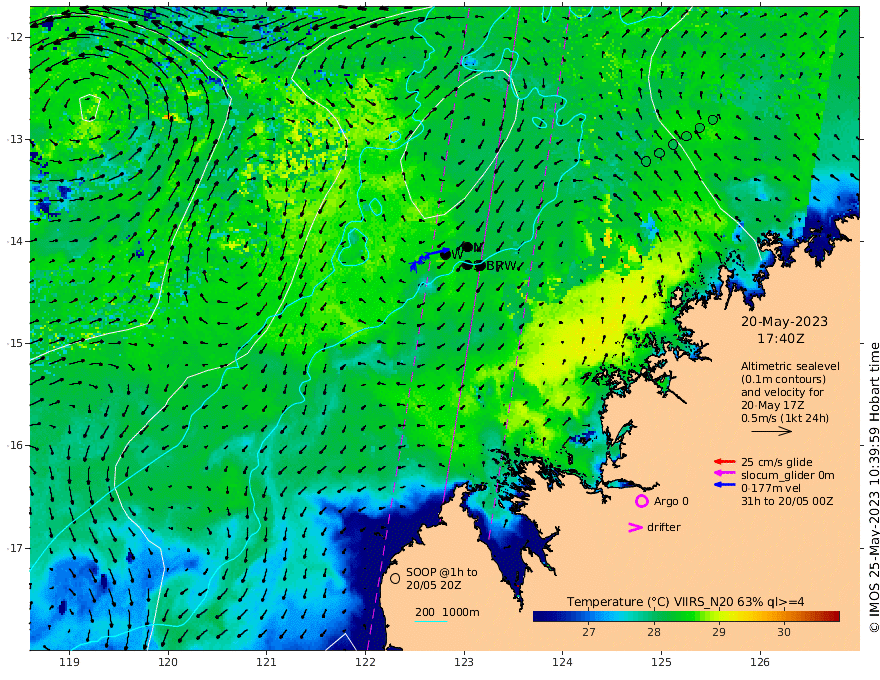
Task: Click longitude axis label 123
Action: [x=464, y=663]
